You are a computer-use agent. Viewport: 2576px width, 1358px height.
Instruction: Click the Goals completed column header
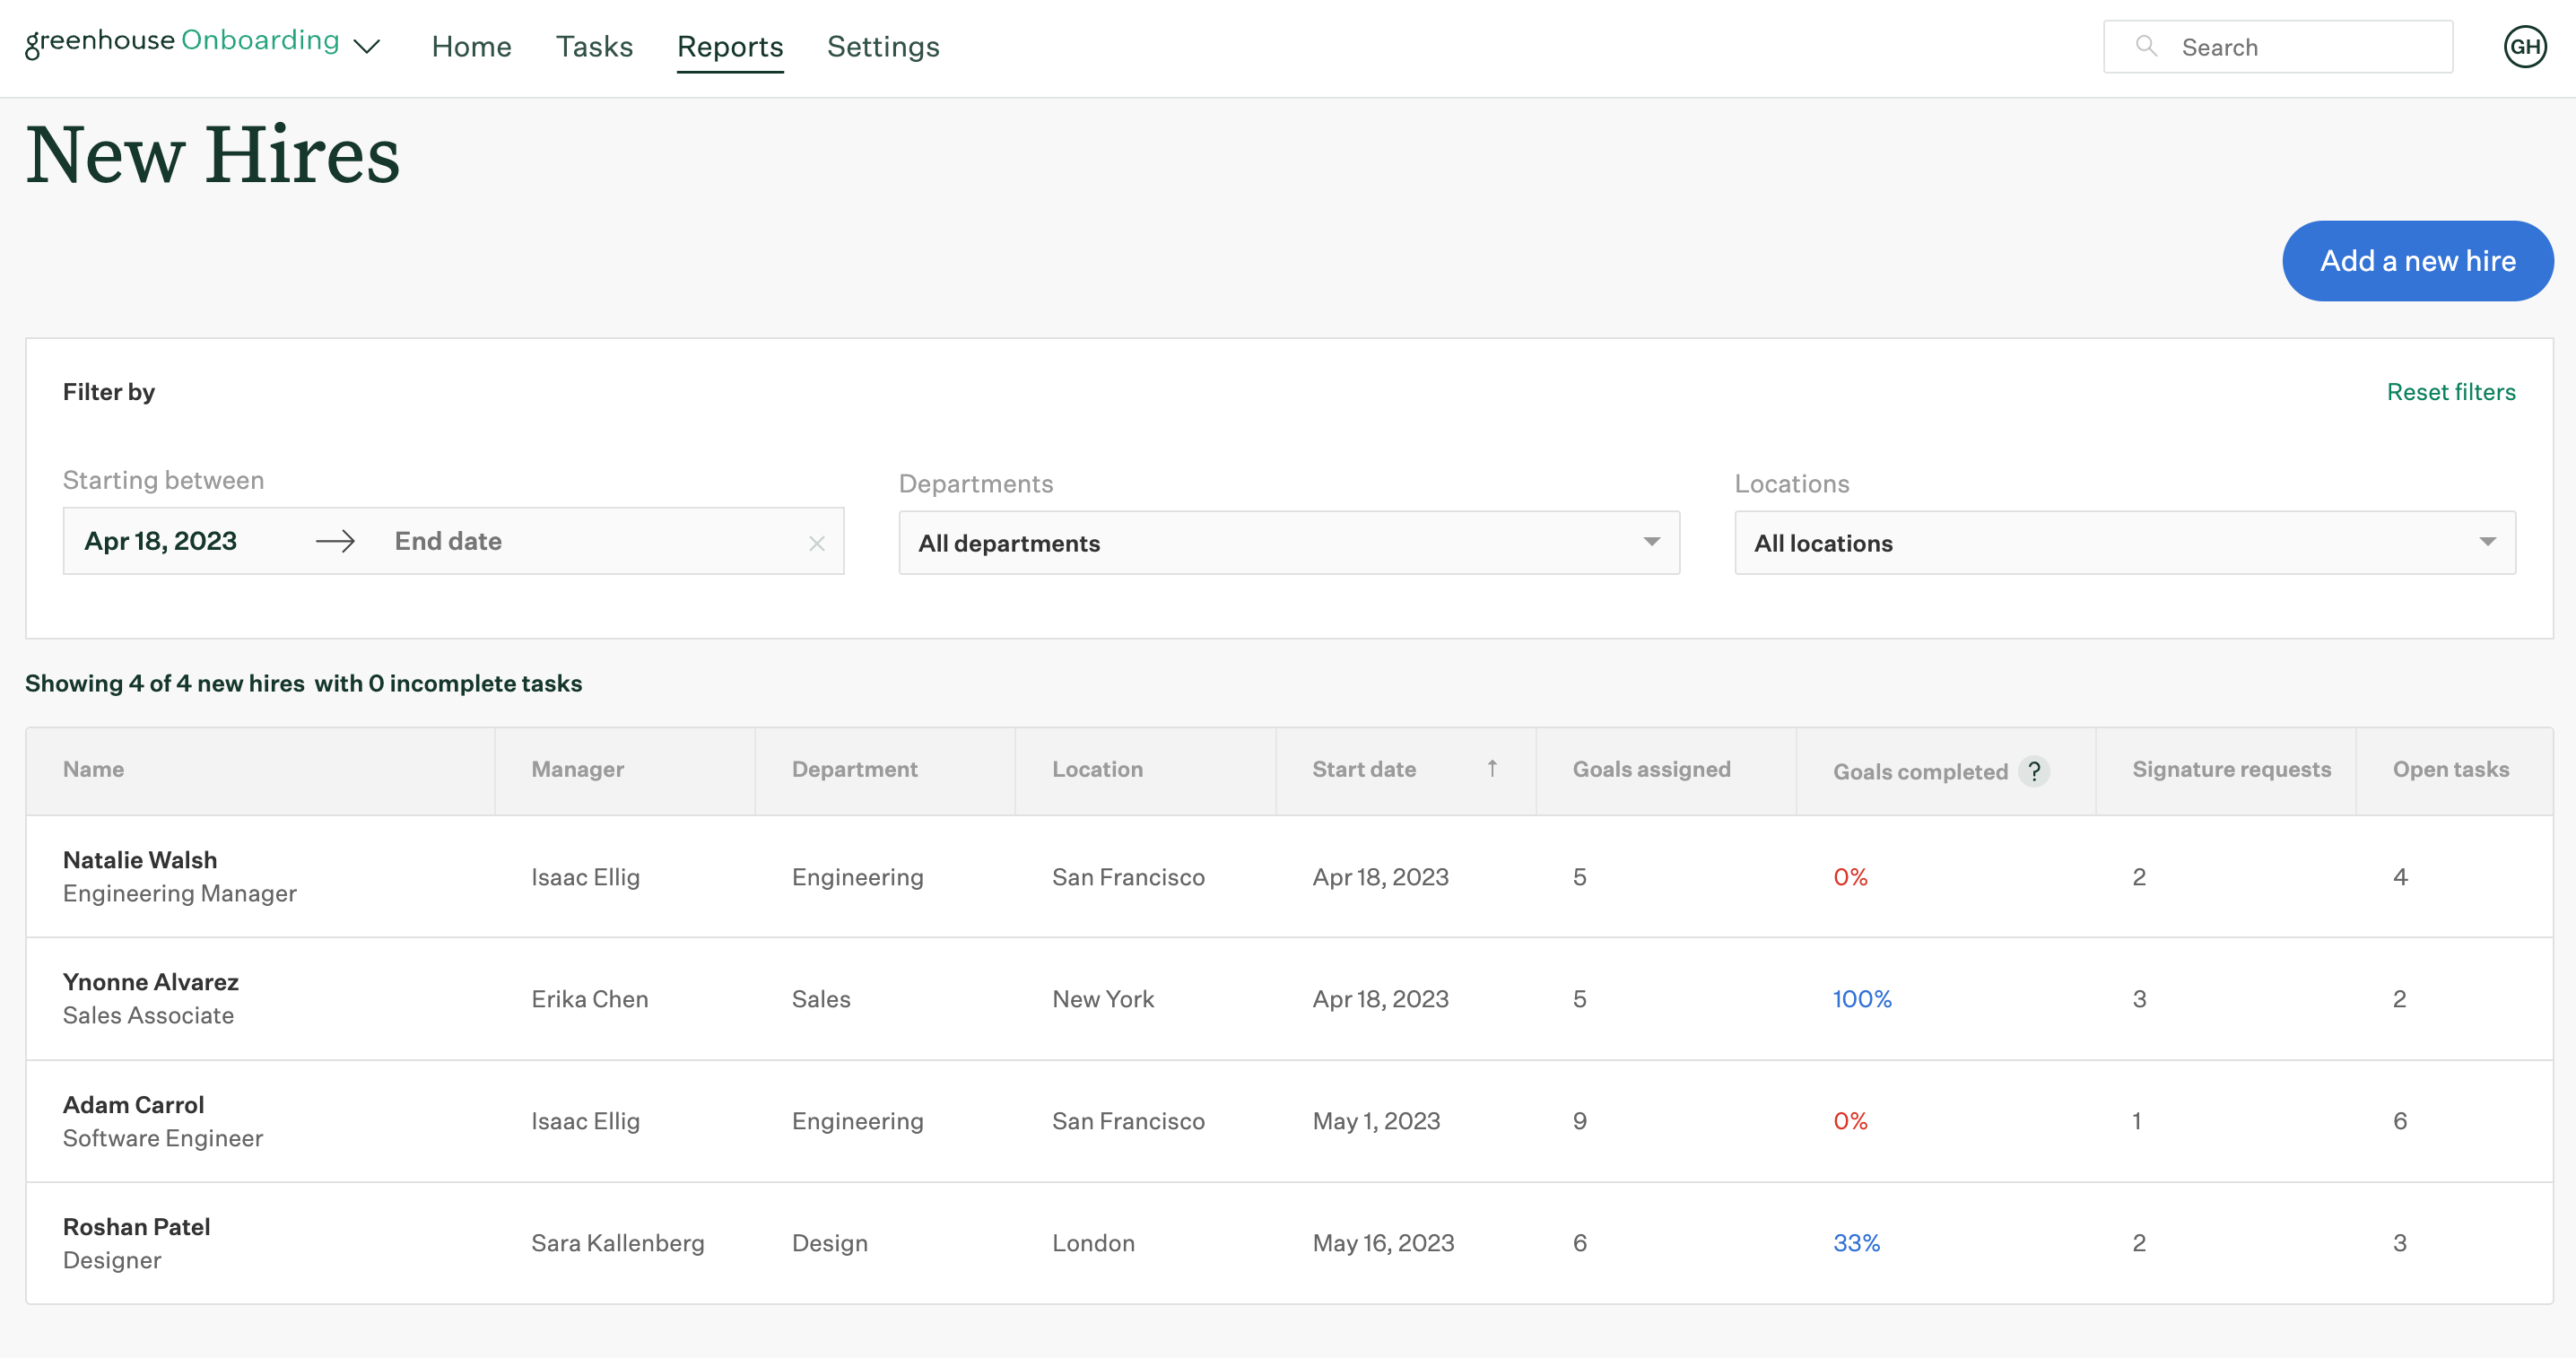1920,771
